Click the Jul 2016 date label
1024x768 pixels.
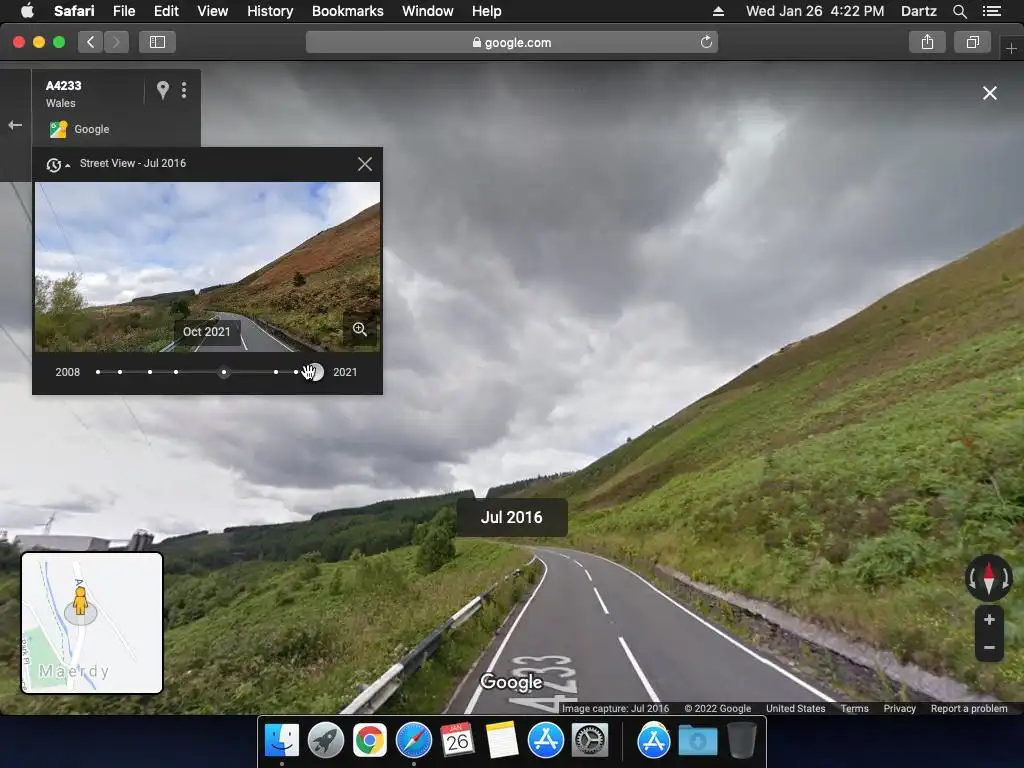[x=511, y=517]
